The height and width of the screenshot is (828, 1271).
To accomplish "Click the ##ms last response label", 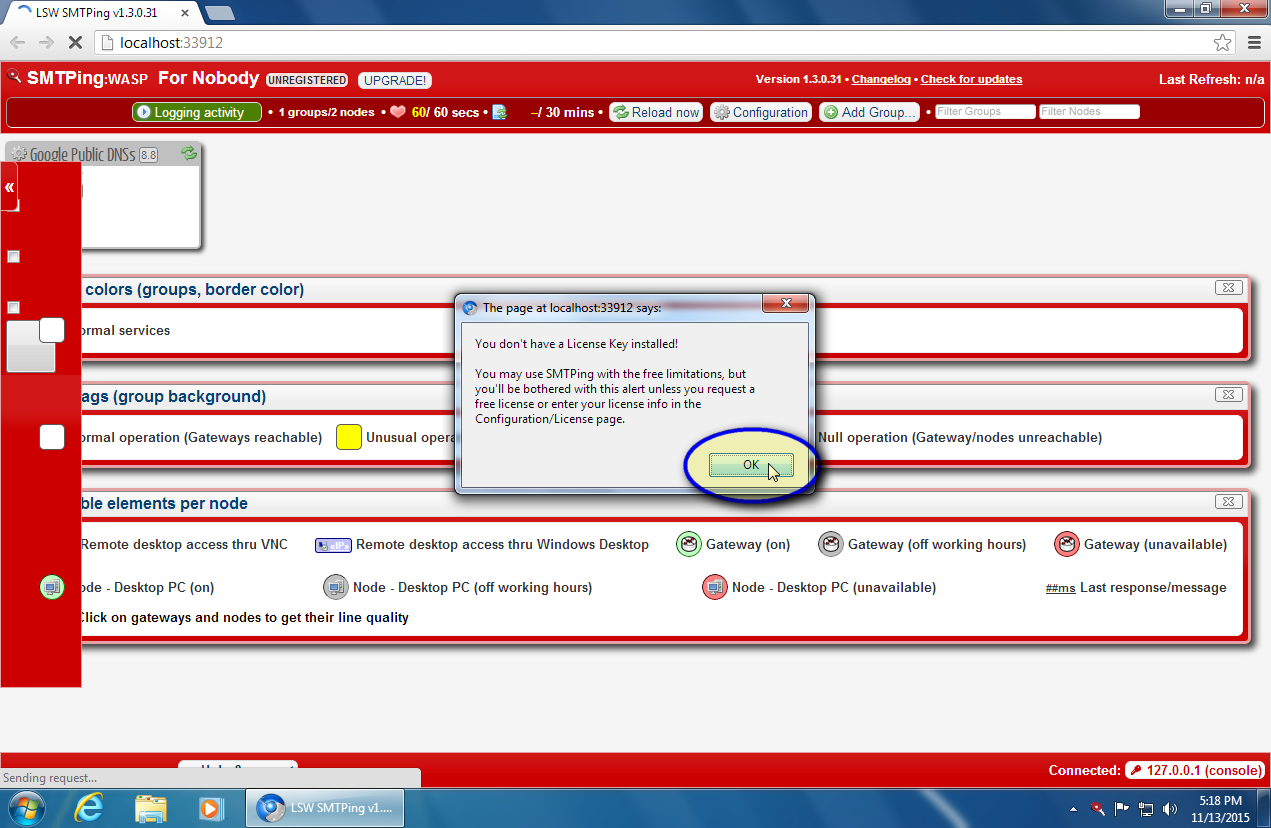I will pyautogui.click(x=1060, y=588).
